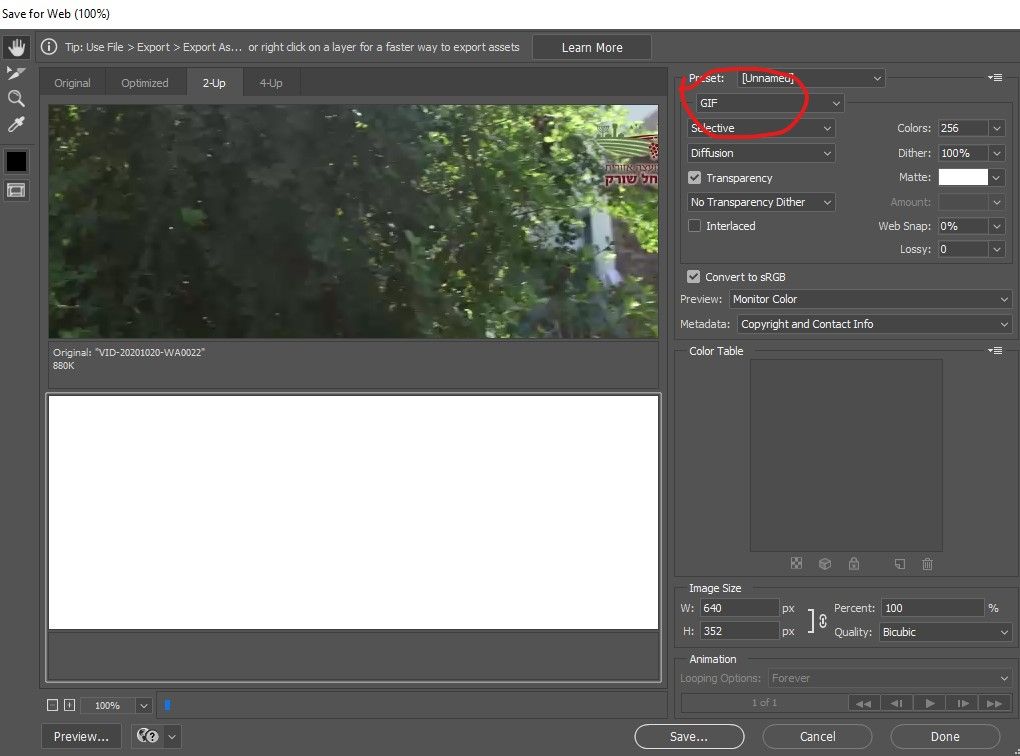
Task: Open the Preset dropdown
Action: coord(811,78)
